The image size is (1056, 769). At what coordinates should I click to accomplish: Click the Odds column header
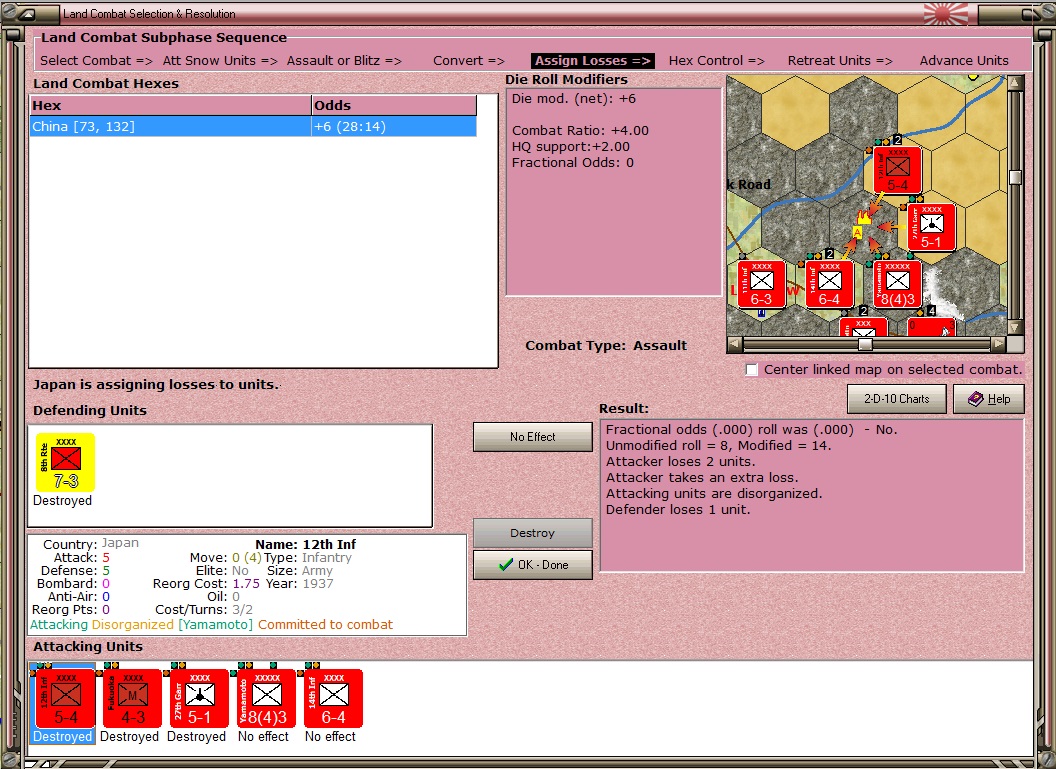point(394,106)
